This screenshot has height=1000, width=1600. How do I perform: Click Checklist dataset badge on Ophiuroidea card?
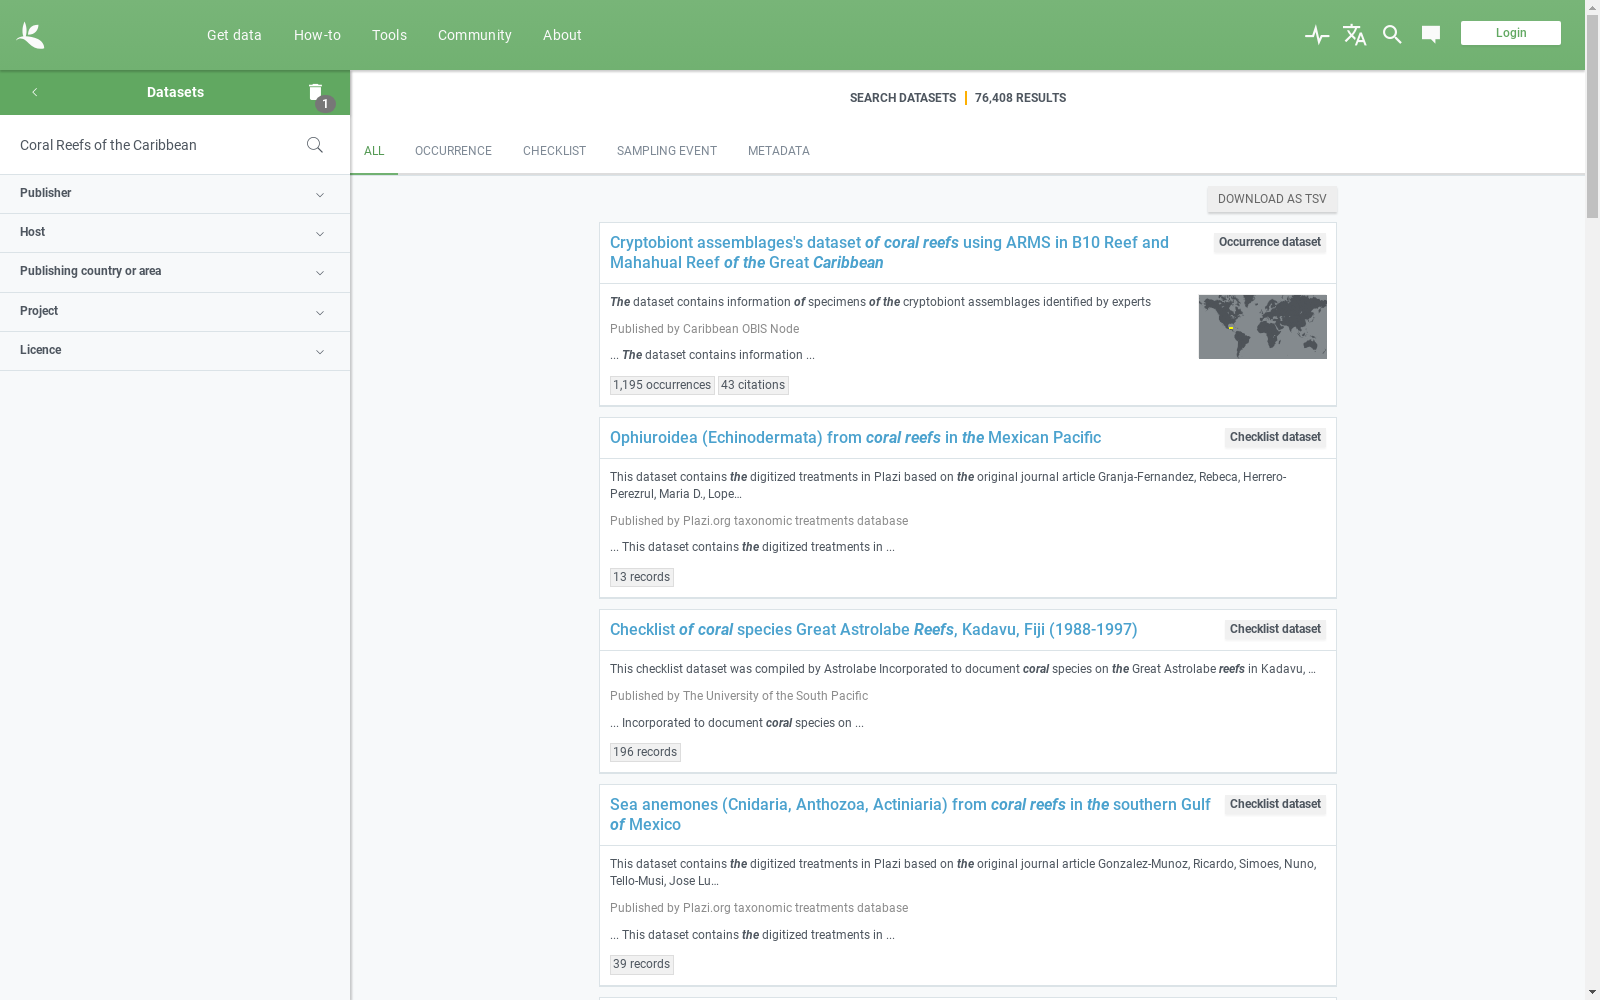(x=1275, y=438)
